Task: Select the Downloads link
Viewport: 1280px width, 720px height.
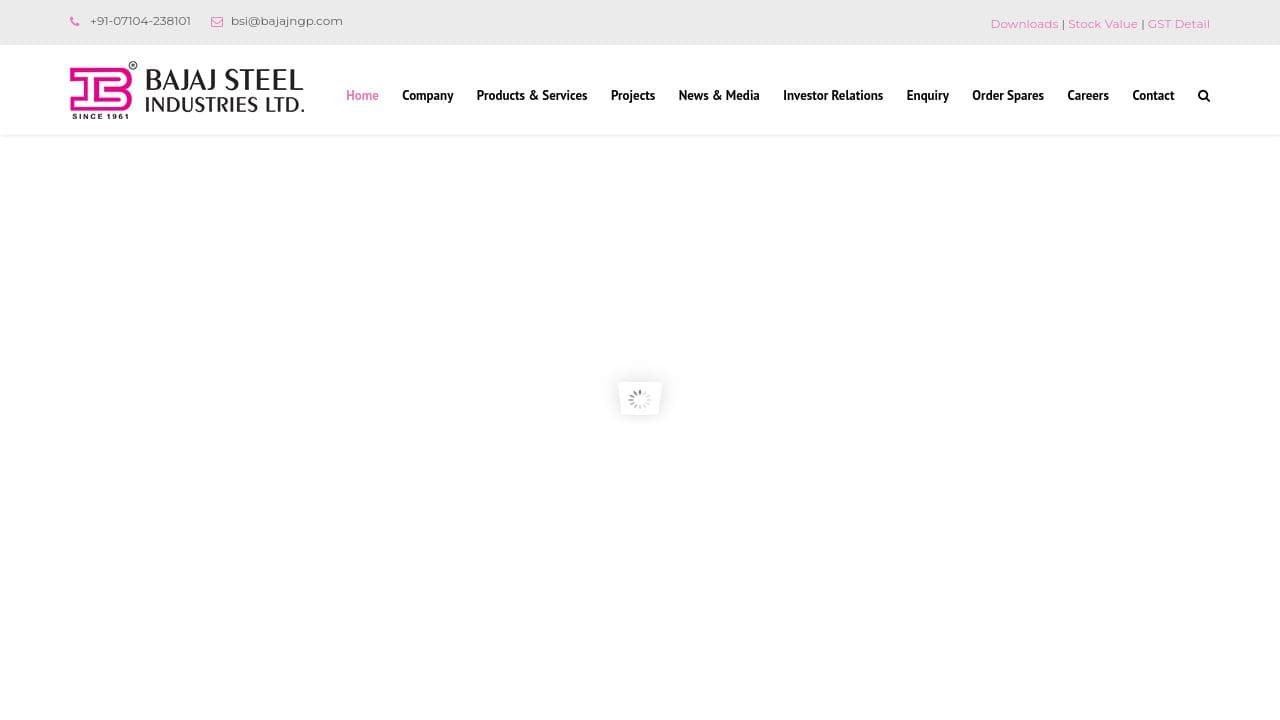Action: point(1024,23)
